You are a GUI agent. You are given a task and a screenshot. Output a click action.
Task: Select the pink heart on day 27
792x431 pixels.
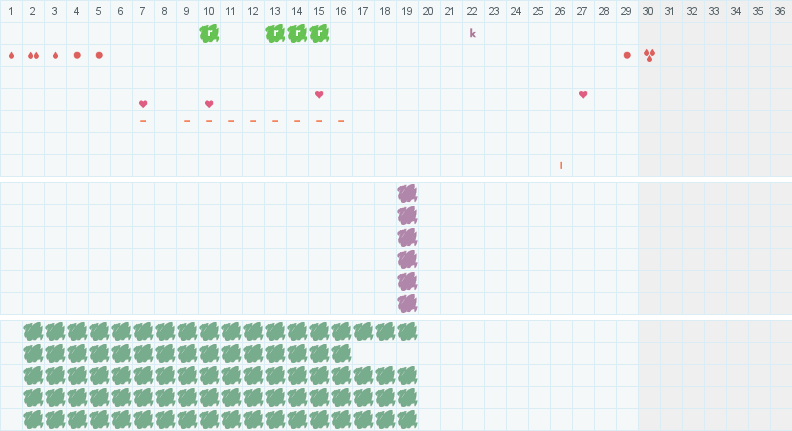tap(583, 95)
